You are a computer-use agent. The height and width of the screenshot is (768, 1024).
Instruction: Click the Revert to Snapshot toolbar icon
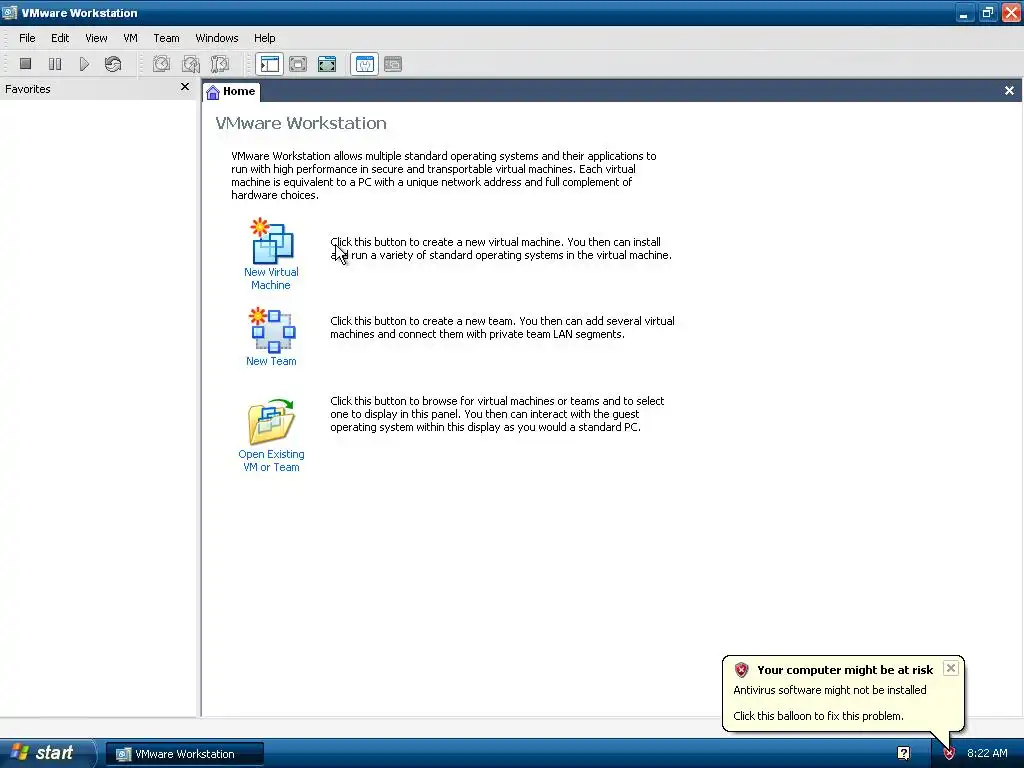[191, 64]
